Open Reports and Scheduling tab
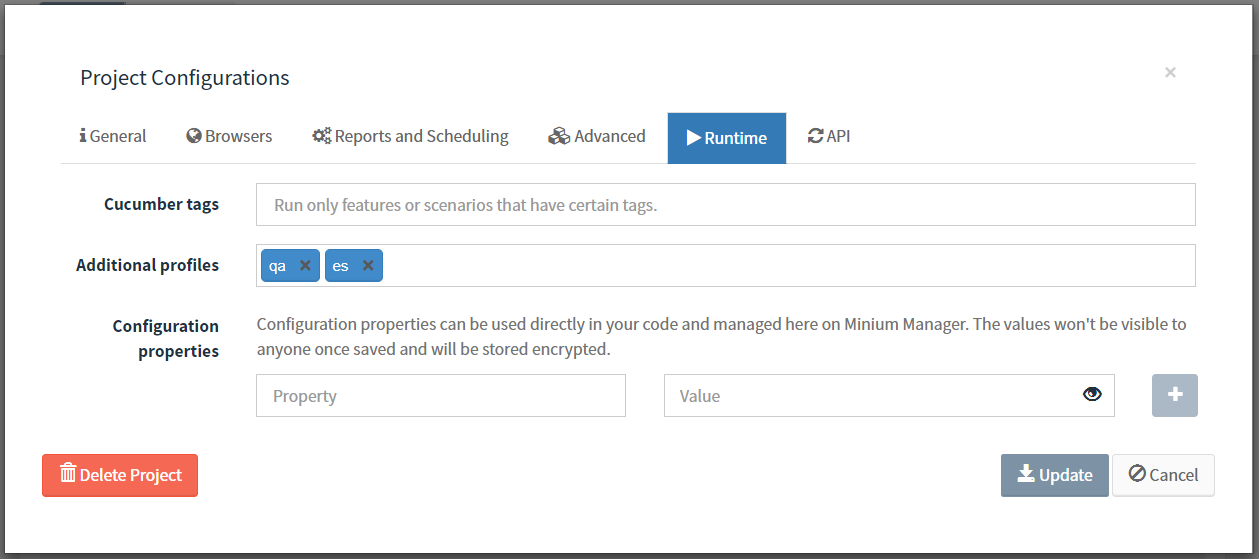This screenshot has height=559, width=1259. pos(410,137)
